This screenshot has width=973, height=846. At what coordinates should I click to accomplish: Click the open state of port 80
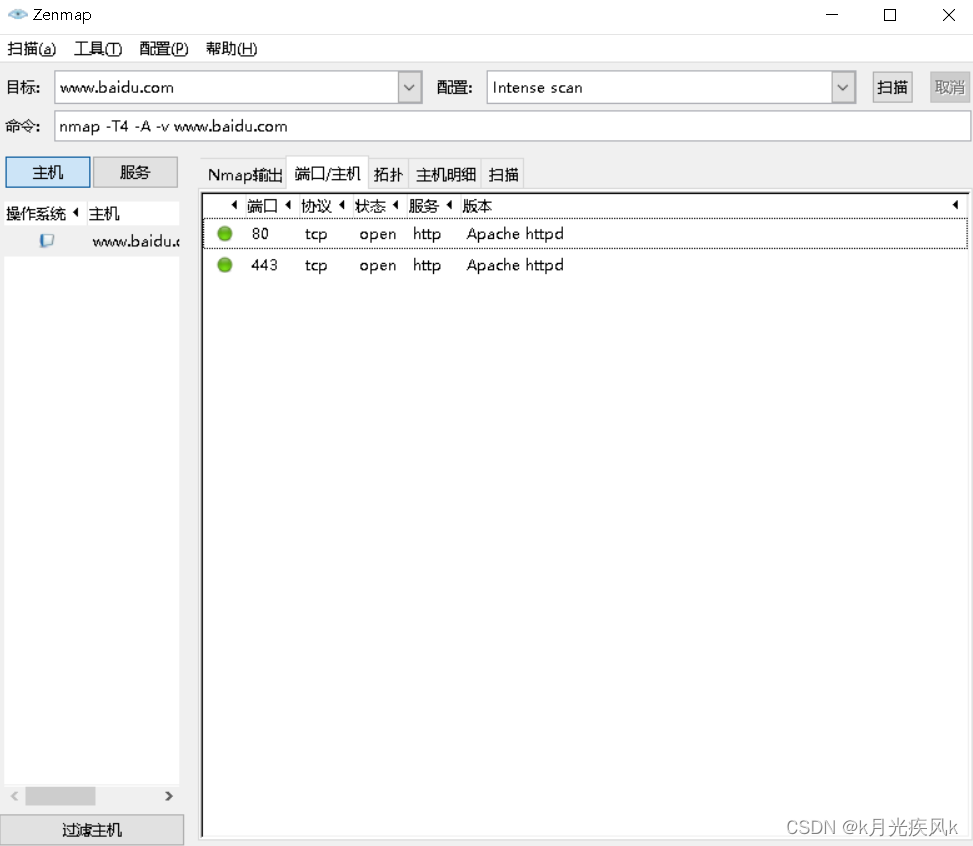click(377, 235)
